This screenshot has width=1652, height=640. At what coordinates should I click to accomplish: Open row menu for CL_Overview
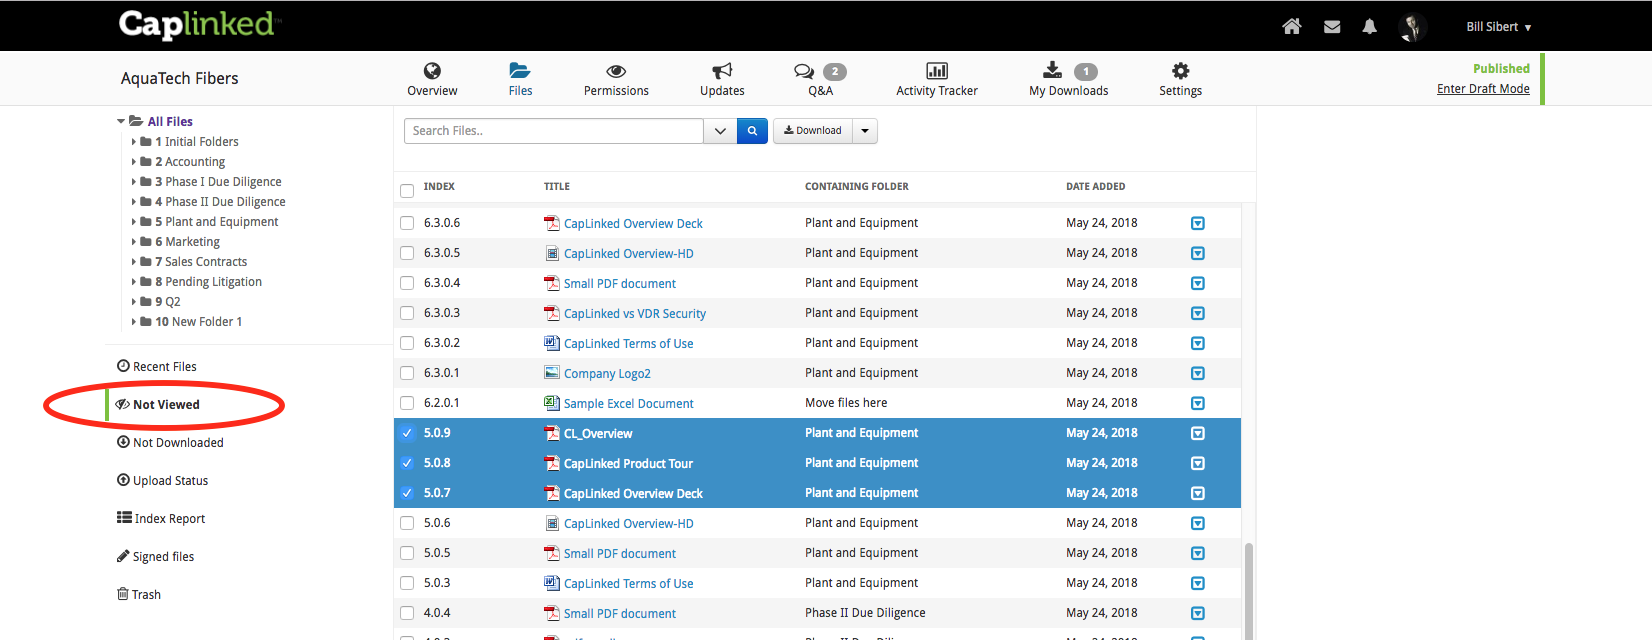pyautogui.click(x=1198, y=433)
